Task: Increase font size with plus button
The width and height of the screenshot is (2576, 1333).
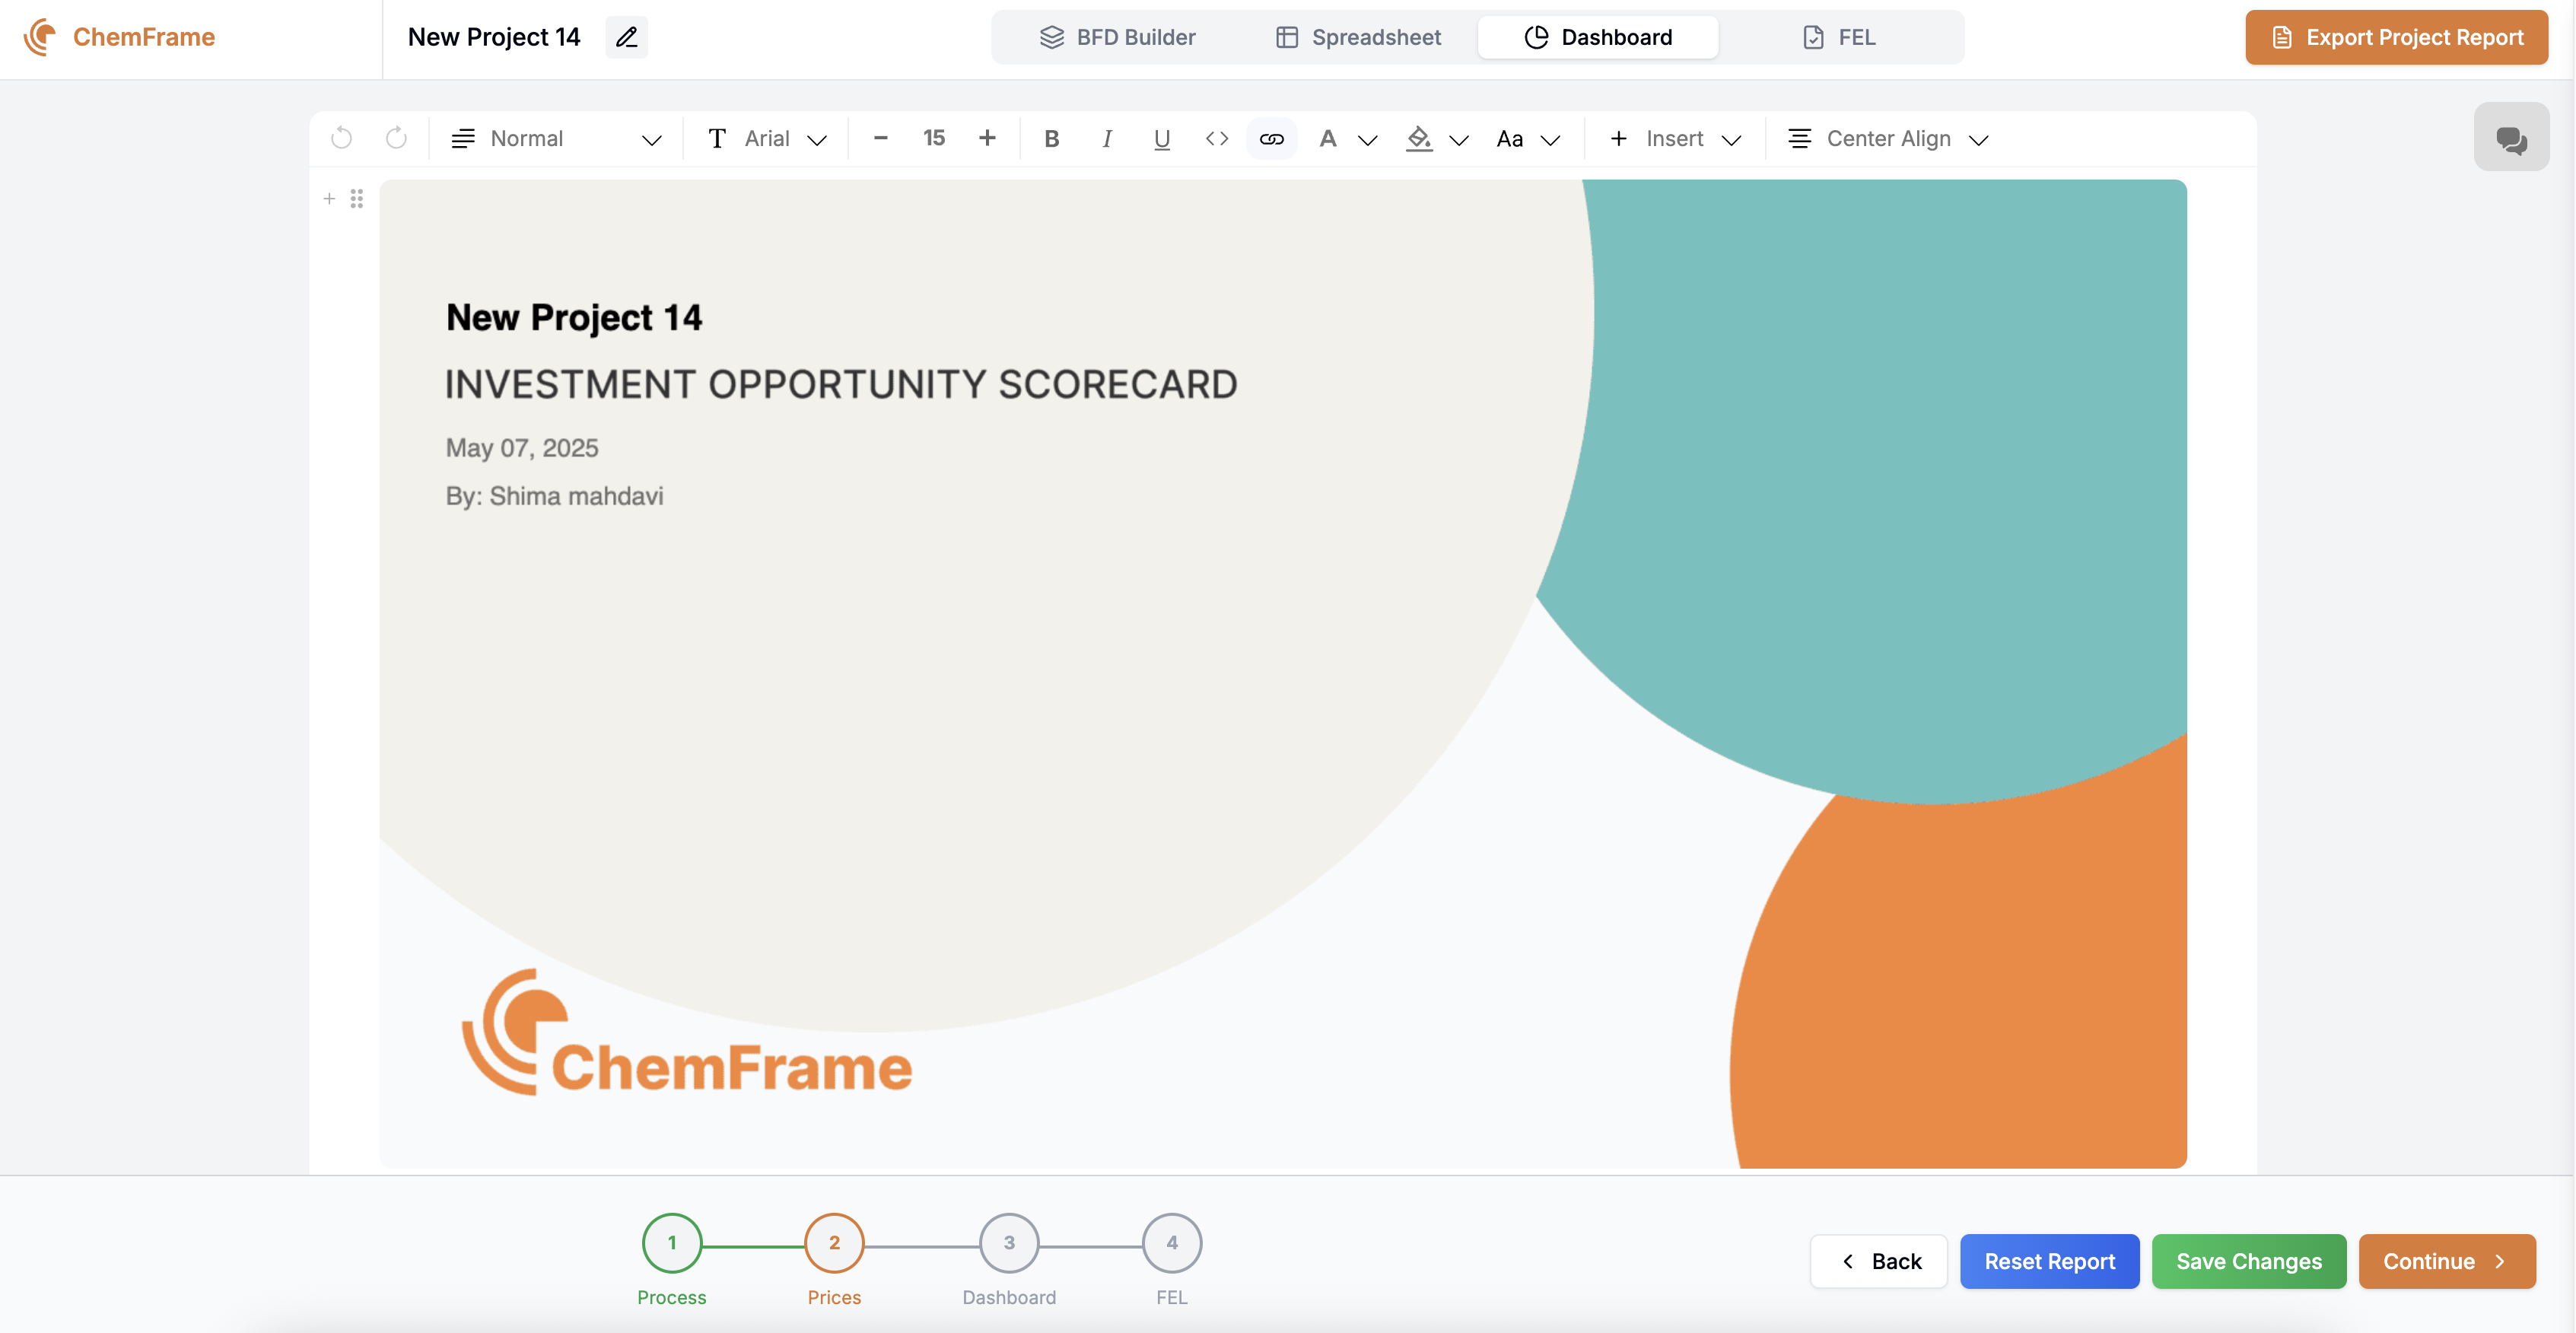Action: tap(987, 138)
